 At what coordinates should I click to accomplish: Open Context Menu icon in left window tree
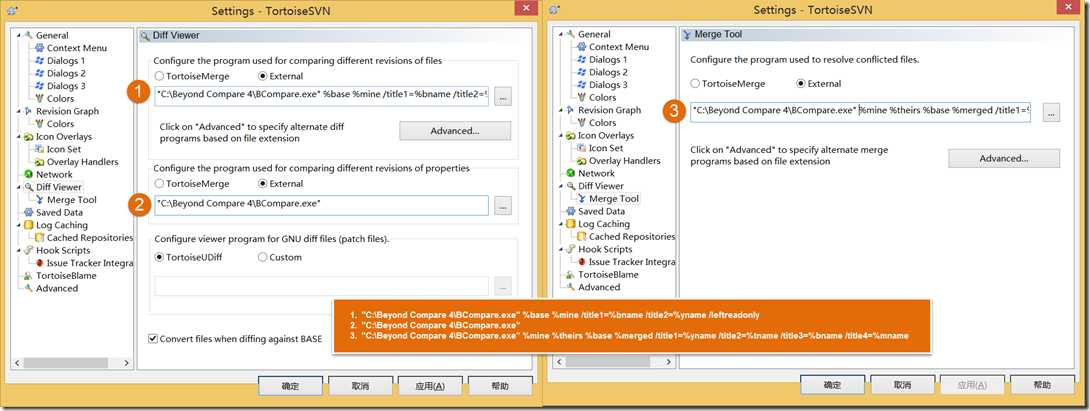click(40, 48)
